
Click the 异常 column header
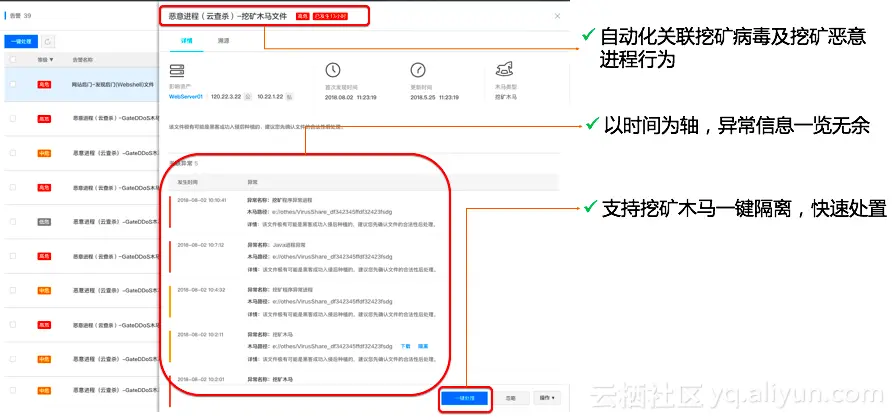(252, 182)
